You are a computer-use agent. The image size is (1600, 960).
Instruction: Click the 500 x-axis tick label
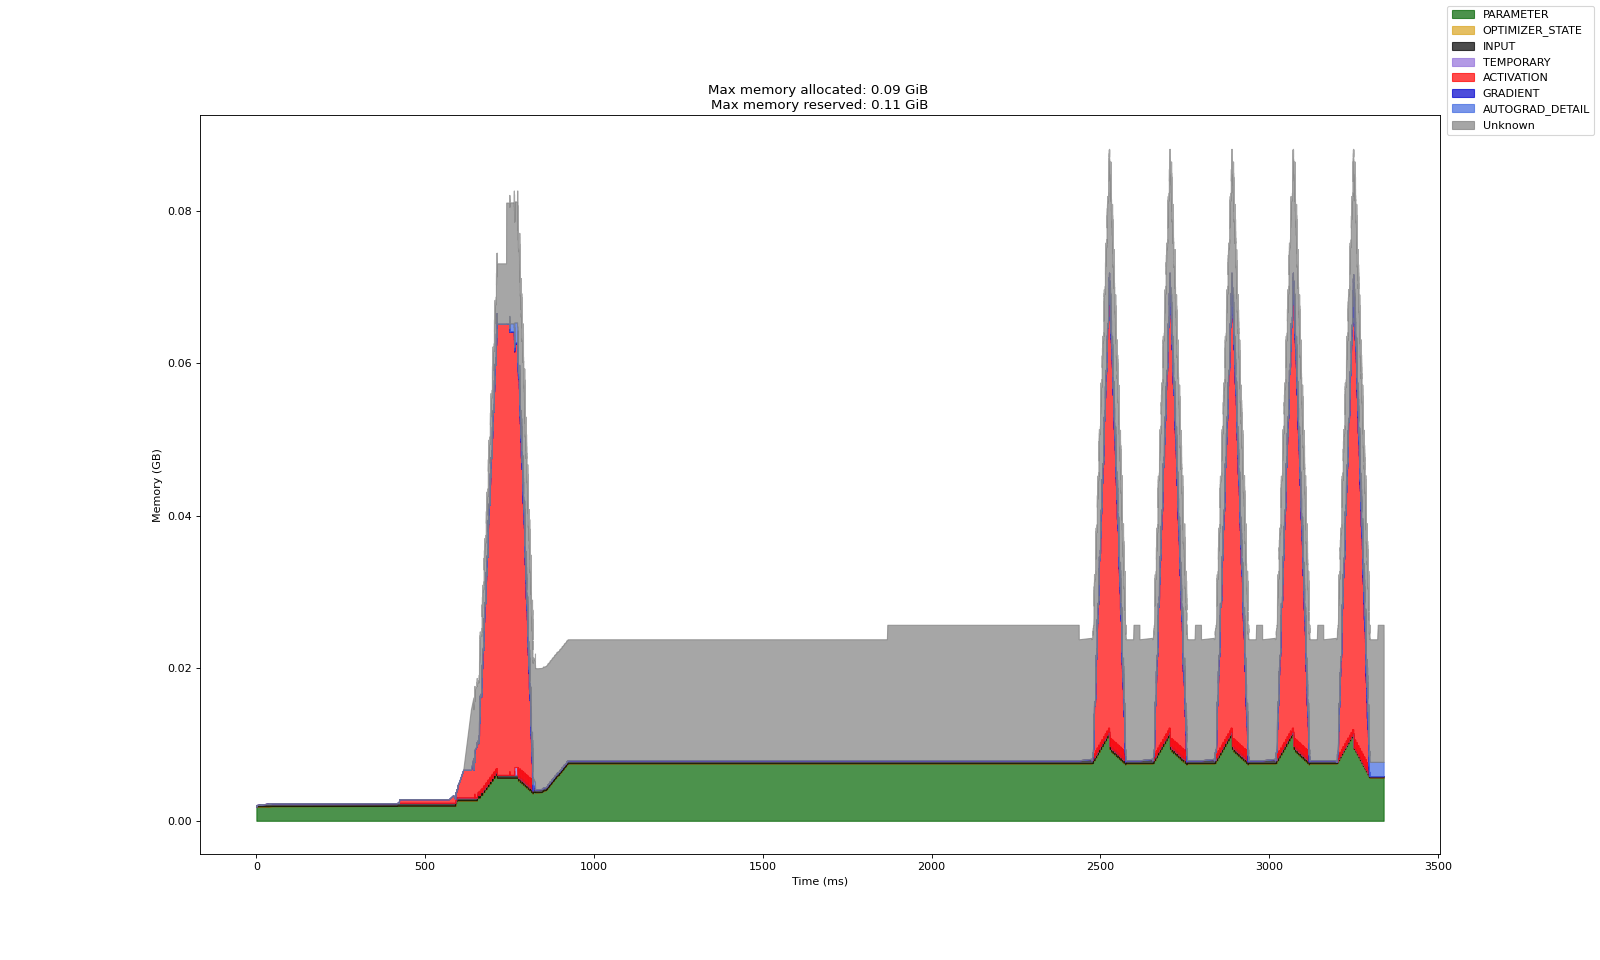(x=425, y=866)
